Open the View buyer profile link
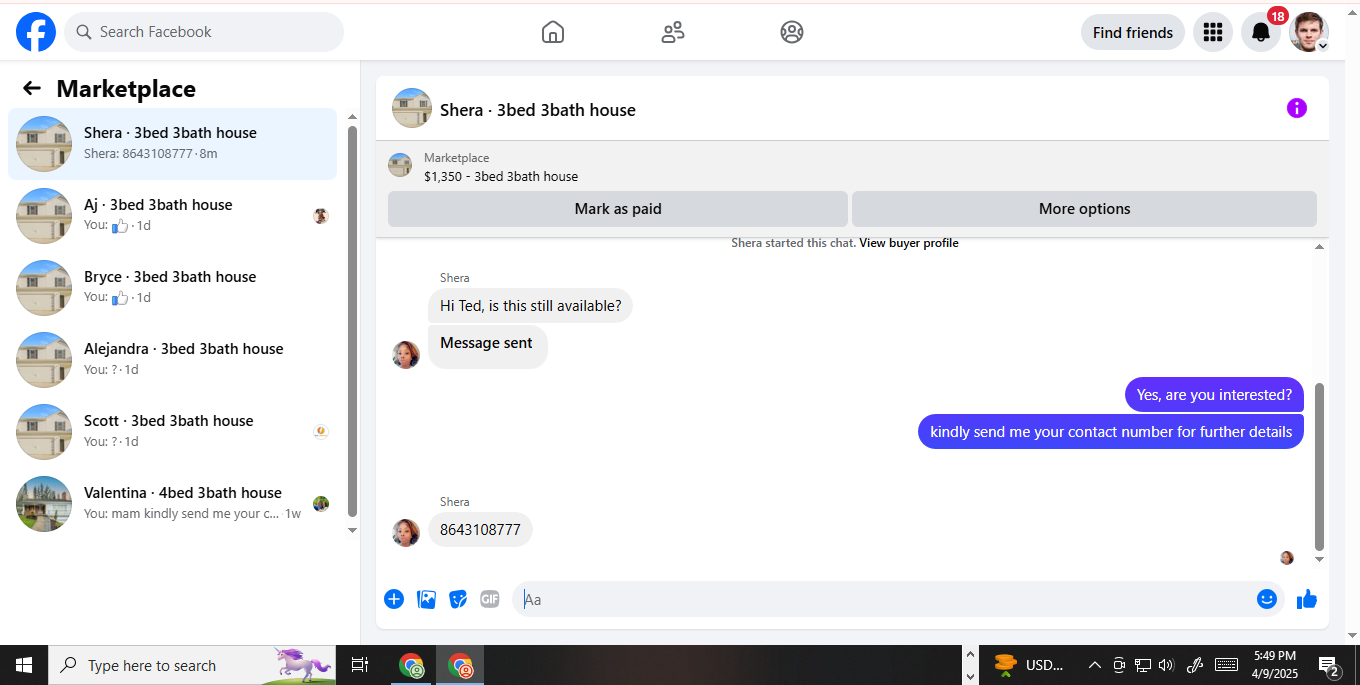 coord(909,243)
